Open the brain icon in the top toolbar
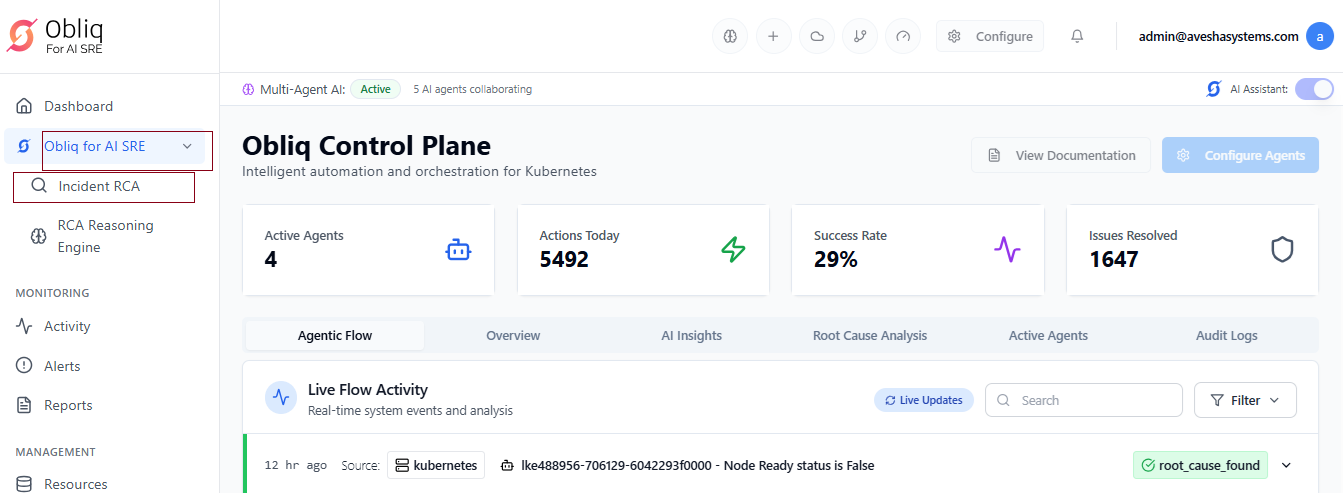Image resolution: width=1343 pixels, height=493 pixels. point(730,36)
